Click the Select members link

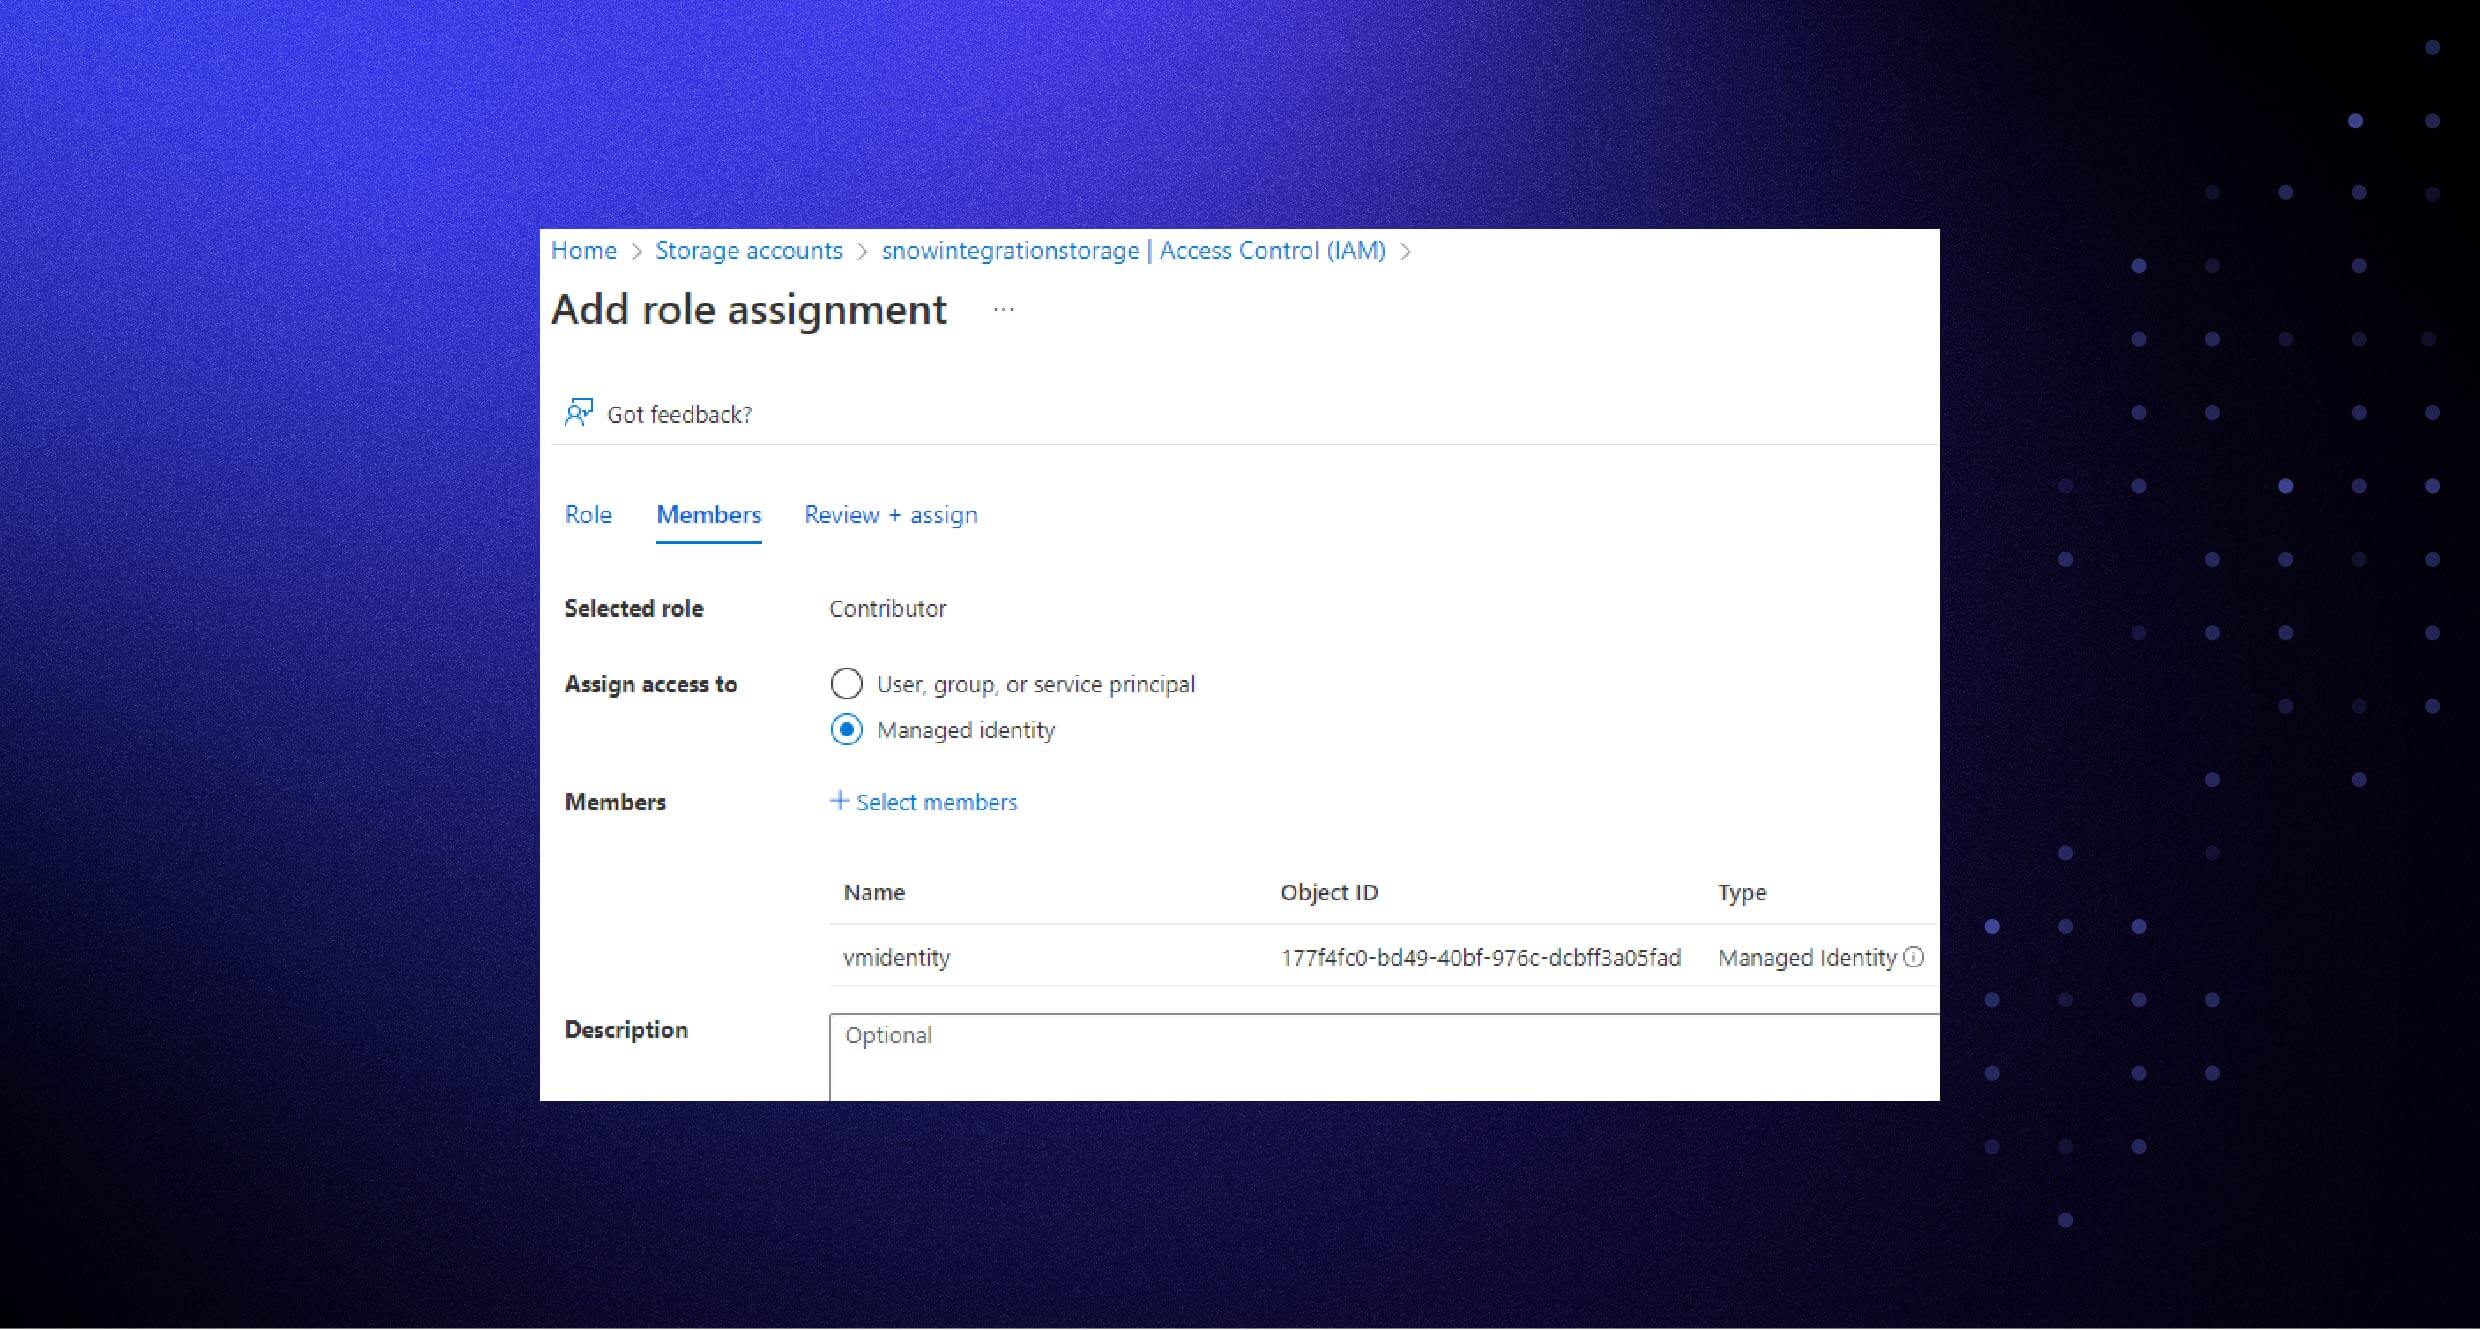936,801
